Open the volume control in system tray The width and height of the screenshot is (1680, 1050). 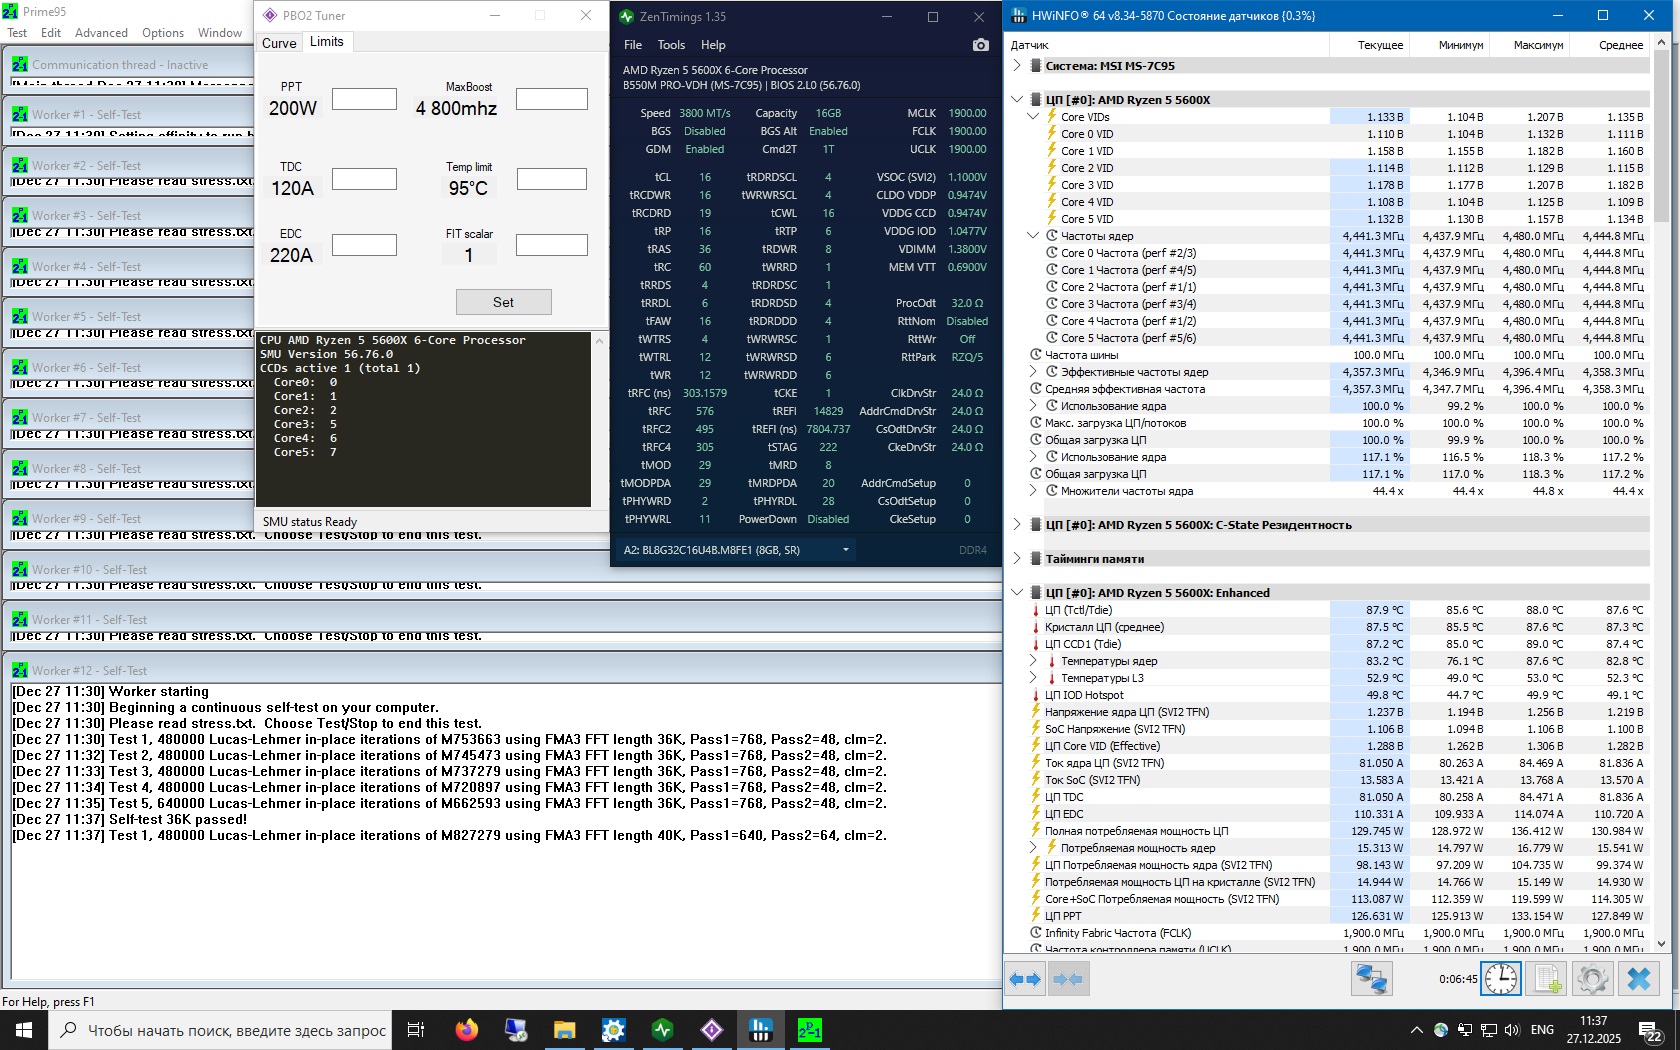click(1511, 1030)
